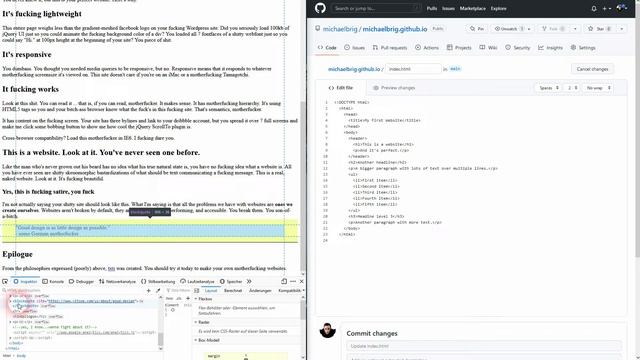Open the Laufzeitanalyse devtools tab
Viewport: 640px width, 360px height.
(x=197, y=282)
